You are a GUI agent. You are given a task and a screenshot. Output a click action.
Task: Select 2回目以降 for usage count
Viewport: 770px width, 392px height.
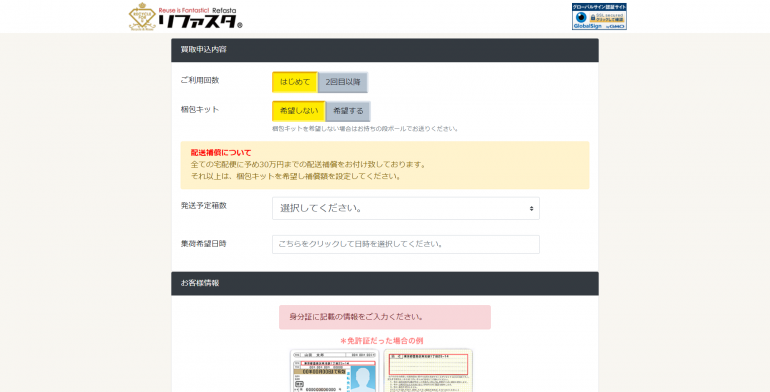click(x=343, y=82)
